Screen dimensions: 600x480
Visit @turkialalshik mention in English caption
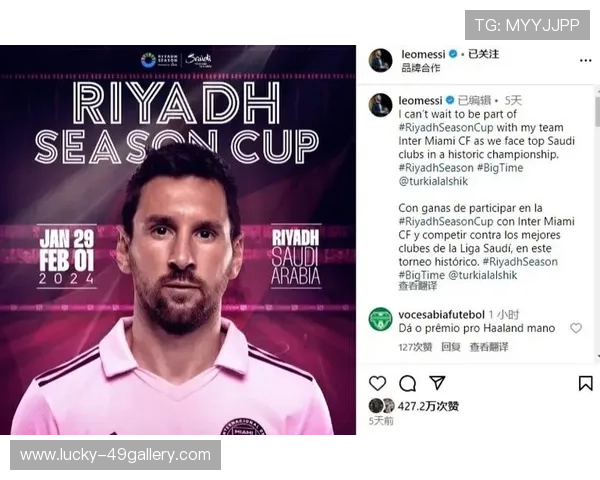pyautogui.click(x=433, y=181)
